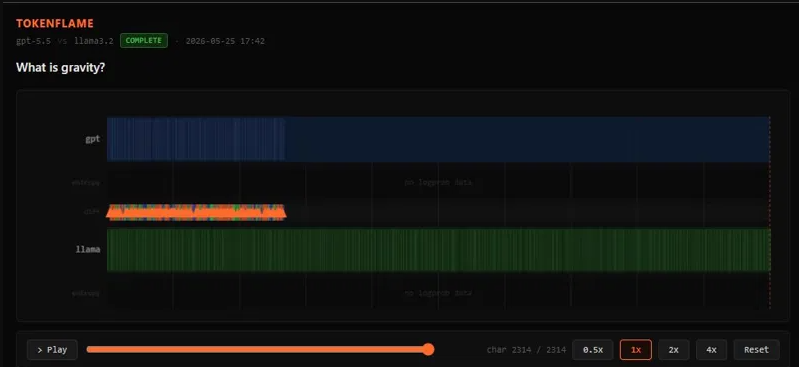Choose the 4x playback speed
Image resolution: width=799 pixels, height=367 pixels.
click(x=711, y=350)
